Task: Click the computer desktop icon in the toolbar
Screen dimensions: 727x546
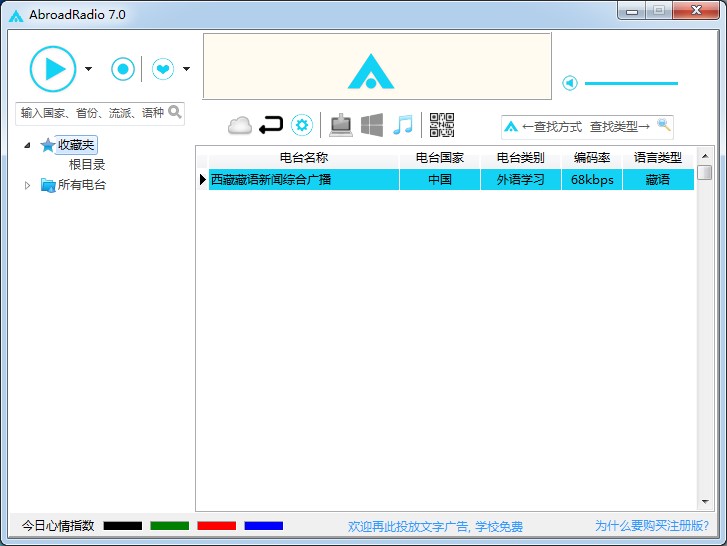Action: (341, 125)
